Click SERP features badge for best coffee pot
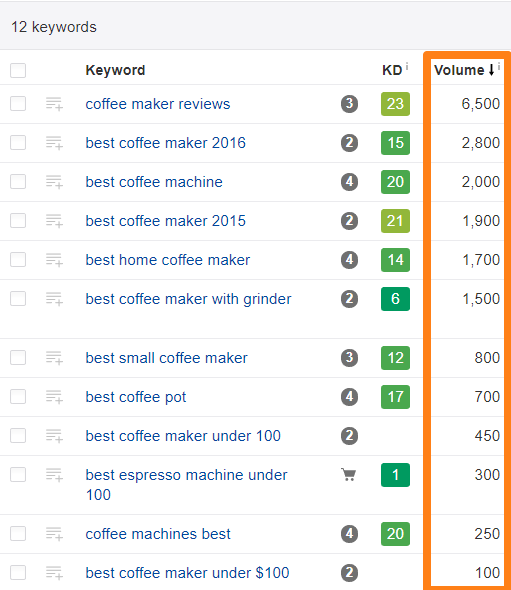 (349, 397)
